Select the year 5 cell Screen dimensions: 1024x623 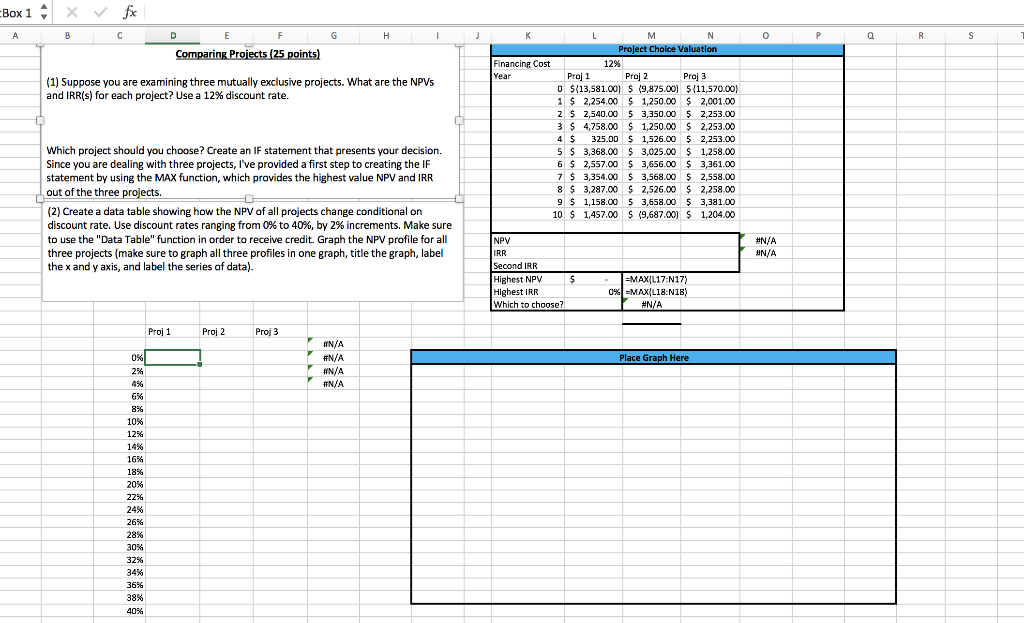click(x=528, y=152)
